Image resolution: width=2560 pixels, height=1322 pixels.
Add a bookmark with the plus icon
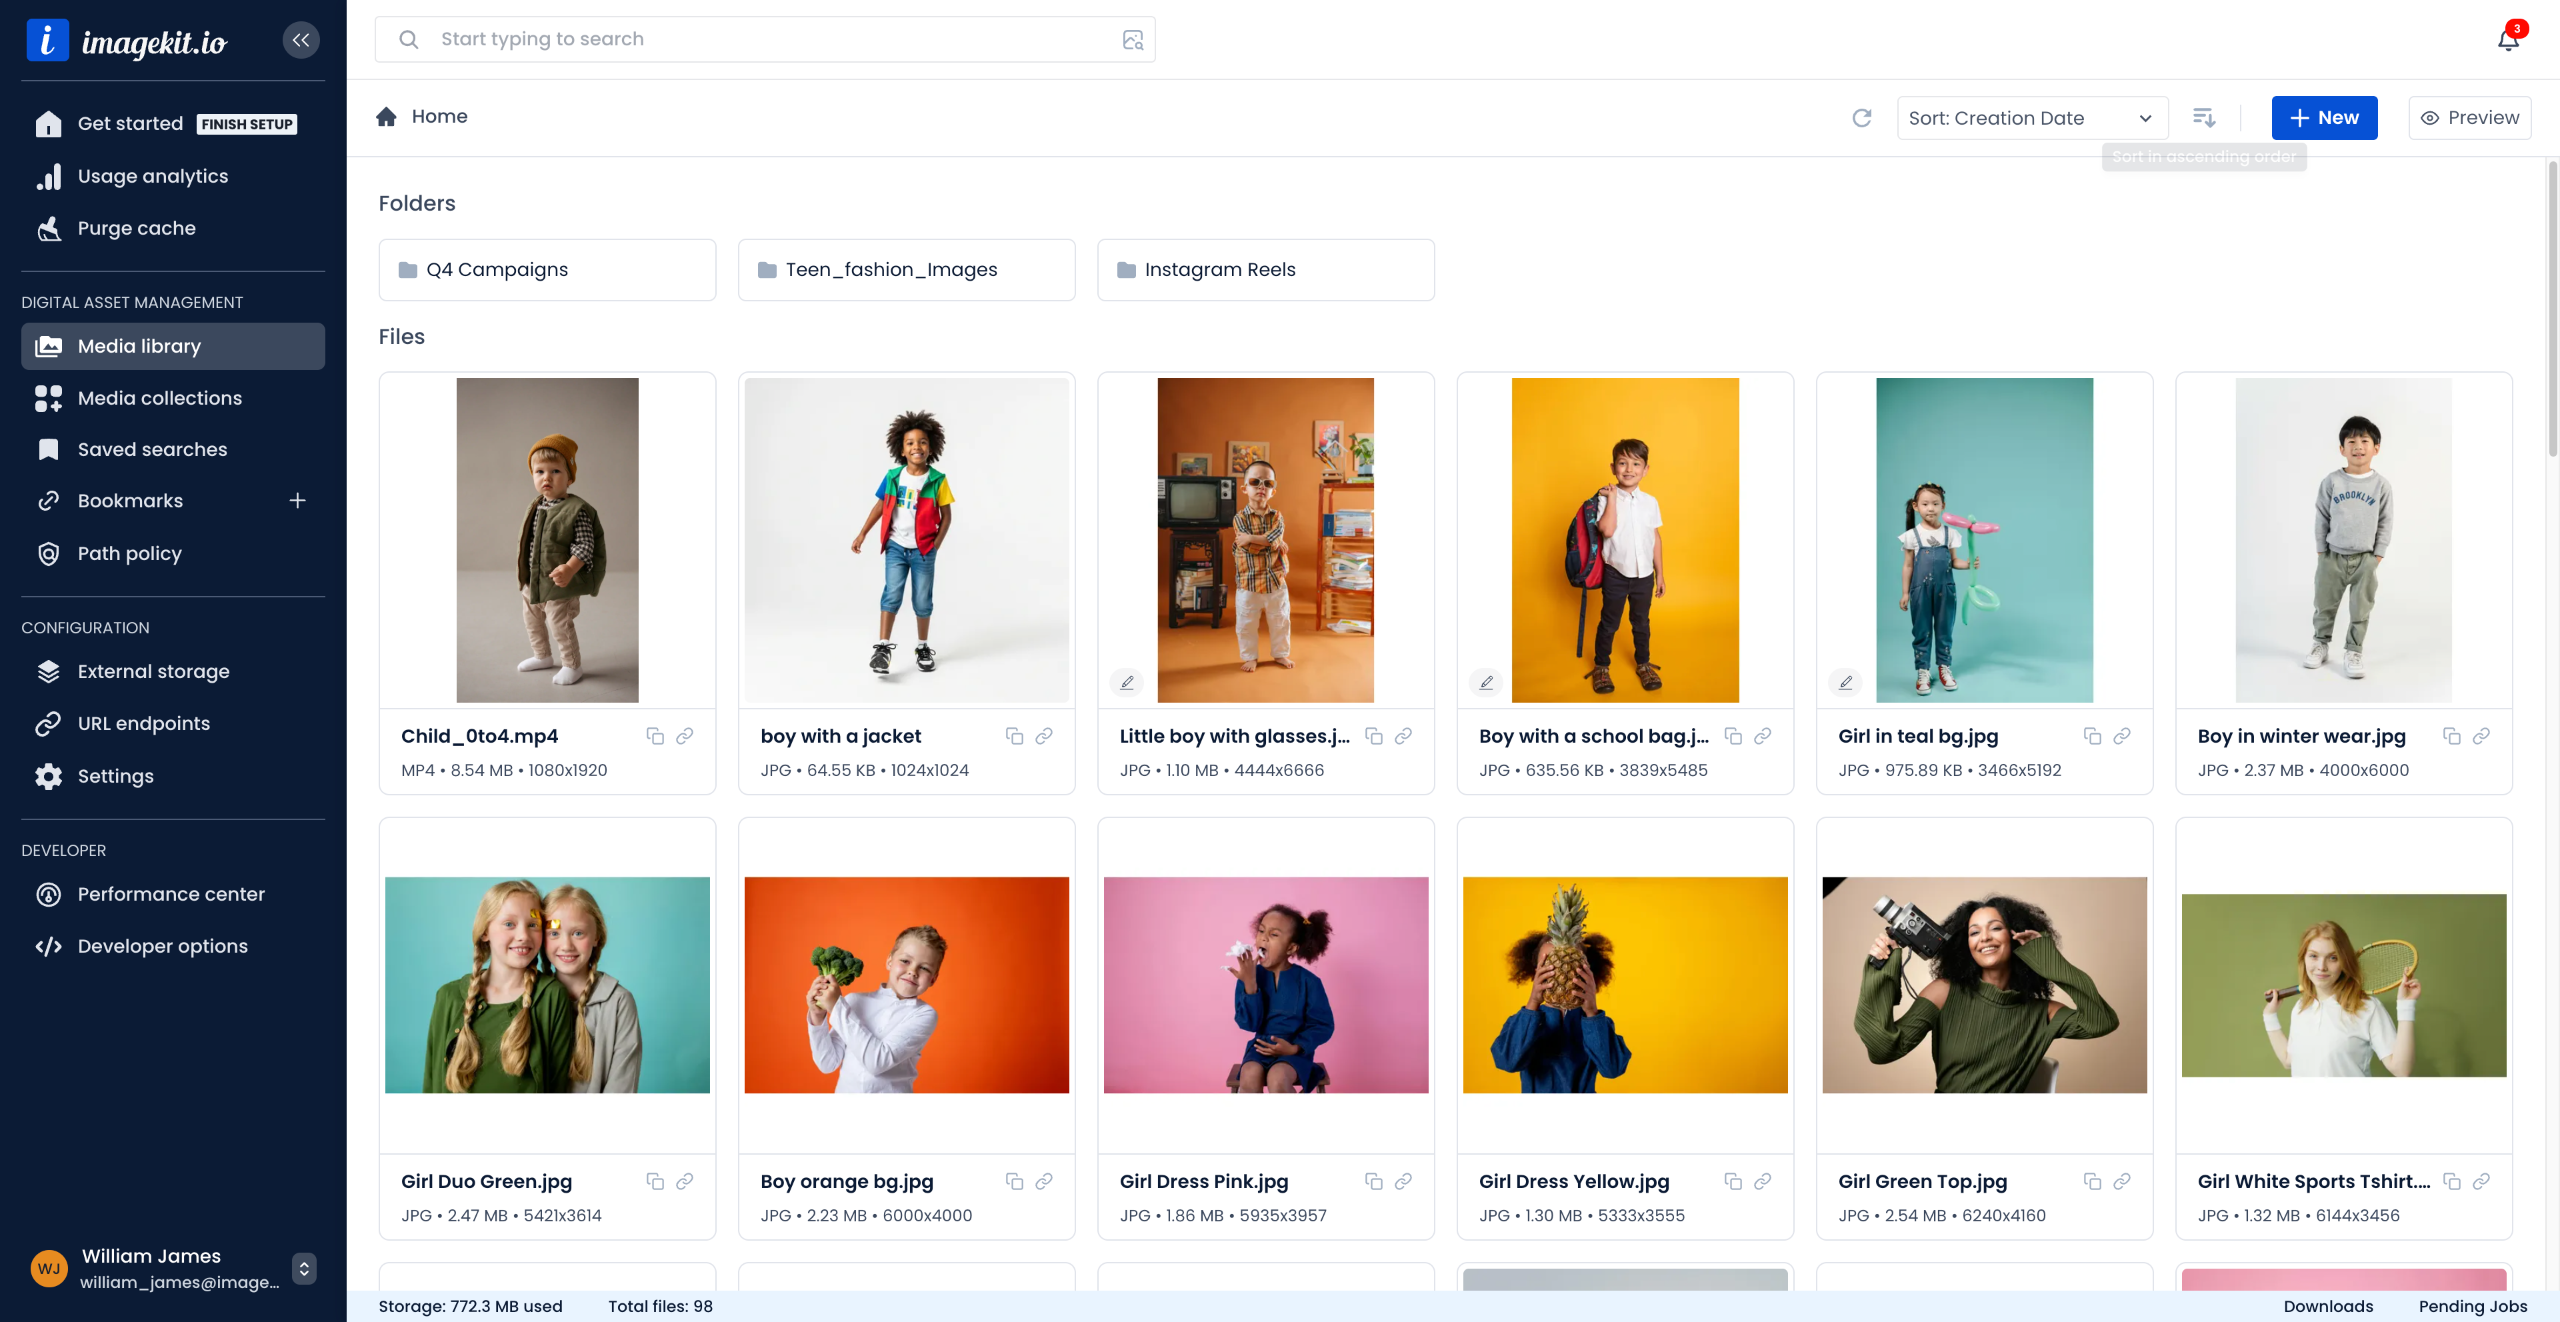pyautogui.click(x=297, y=501)
